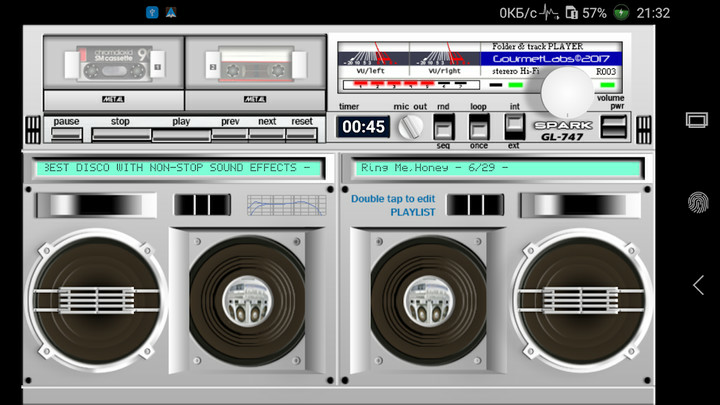Tap the red LED level indicator strip
Viewport: 720px width, 405px height.
pyautogui.click(x=411, y=85)
